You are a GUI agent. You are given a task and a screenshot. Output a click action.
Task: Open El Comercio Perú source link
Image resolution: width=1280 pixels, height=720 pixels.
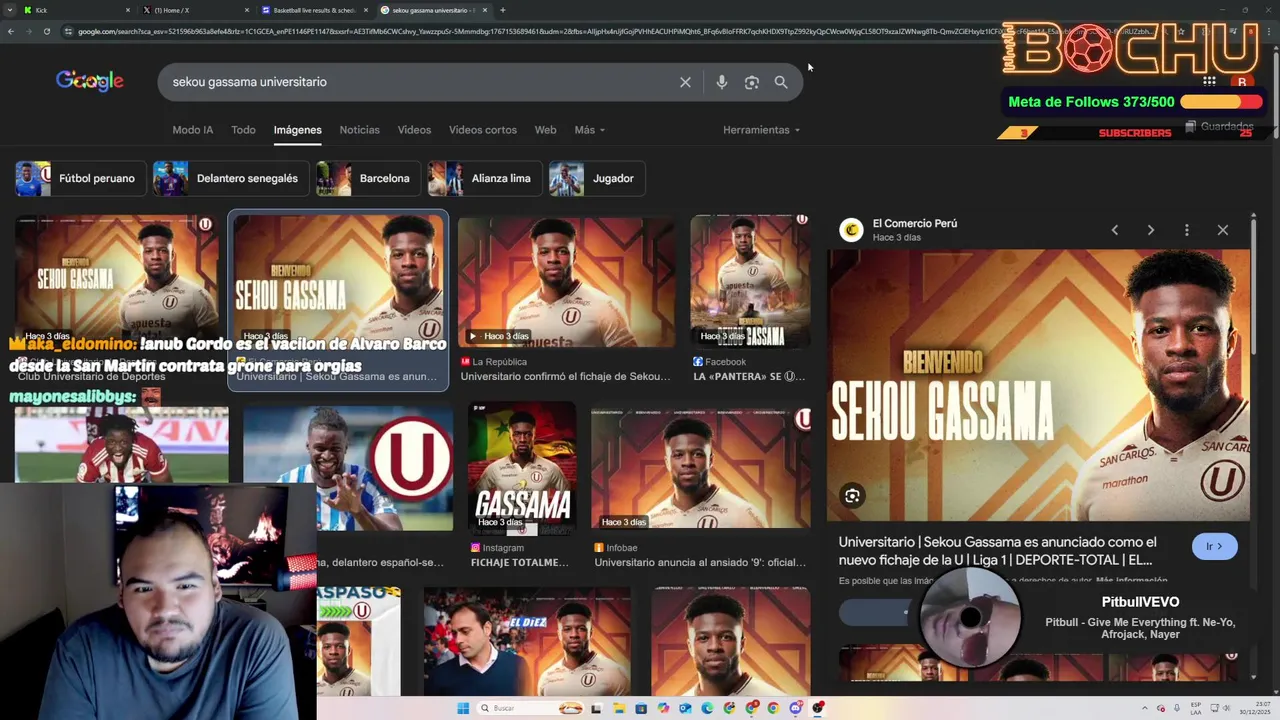914,223
